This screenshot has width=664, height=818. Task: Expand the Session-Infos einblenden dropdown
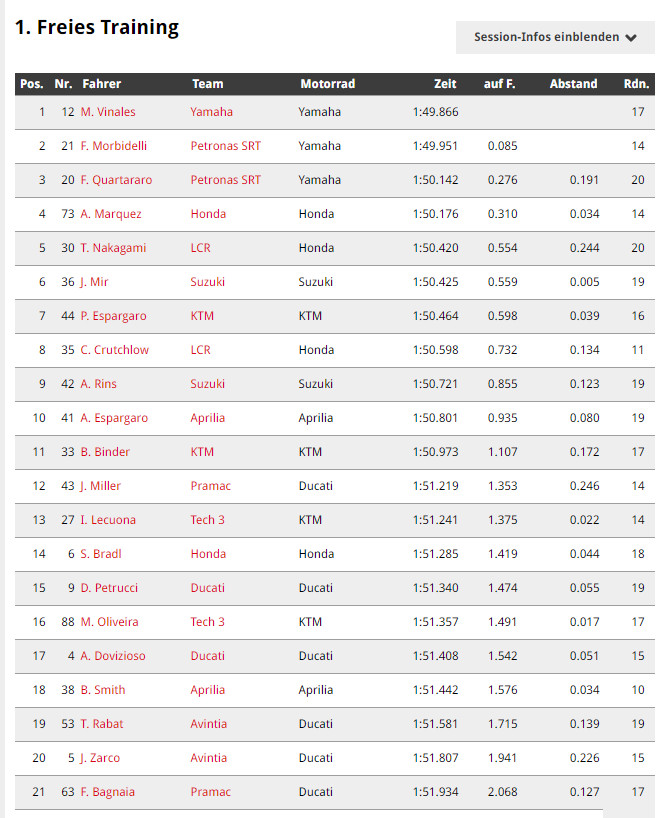[555, 37]
